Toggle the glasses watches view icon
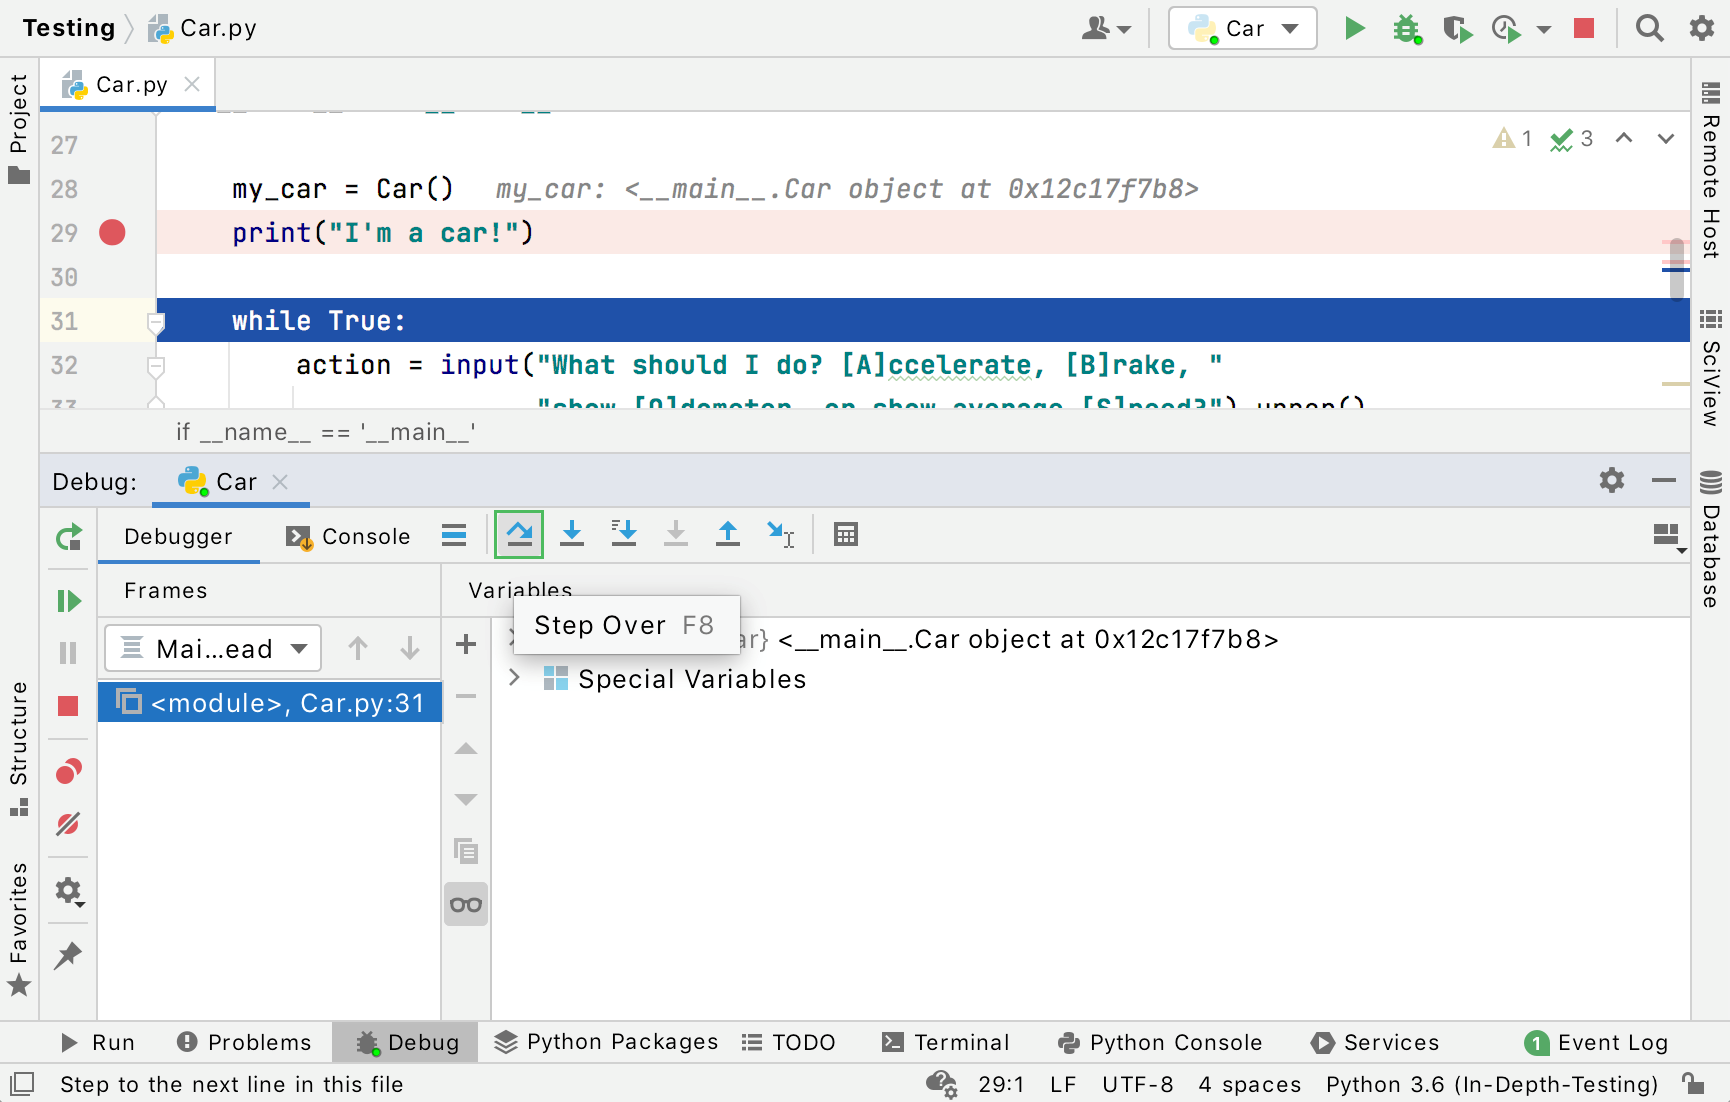 (466, 905)
